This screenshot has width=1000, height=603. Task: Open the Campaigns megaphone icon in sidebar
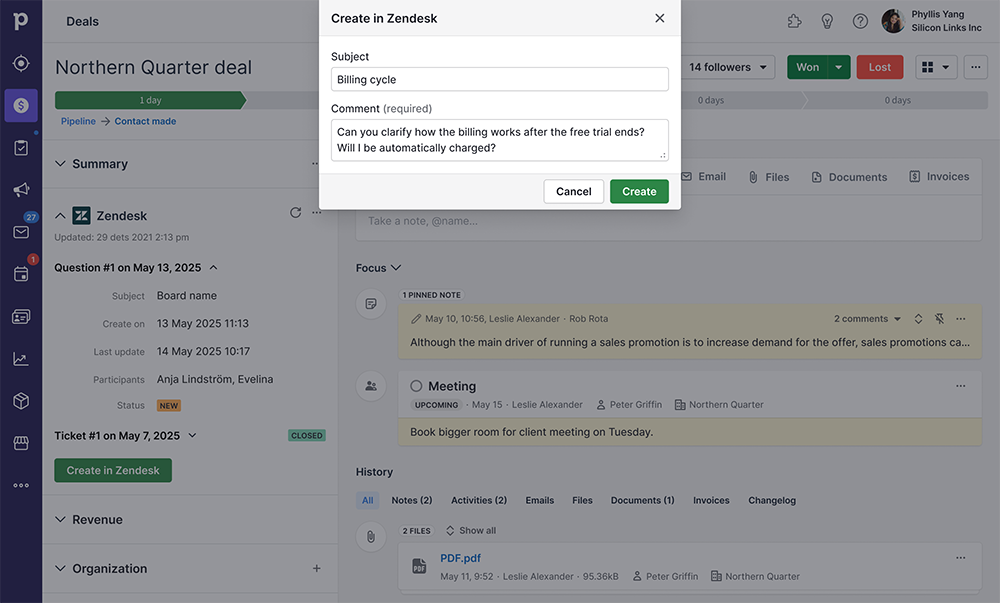21,189
